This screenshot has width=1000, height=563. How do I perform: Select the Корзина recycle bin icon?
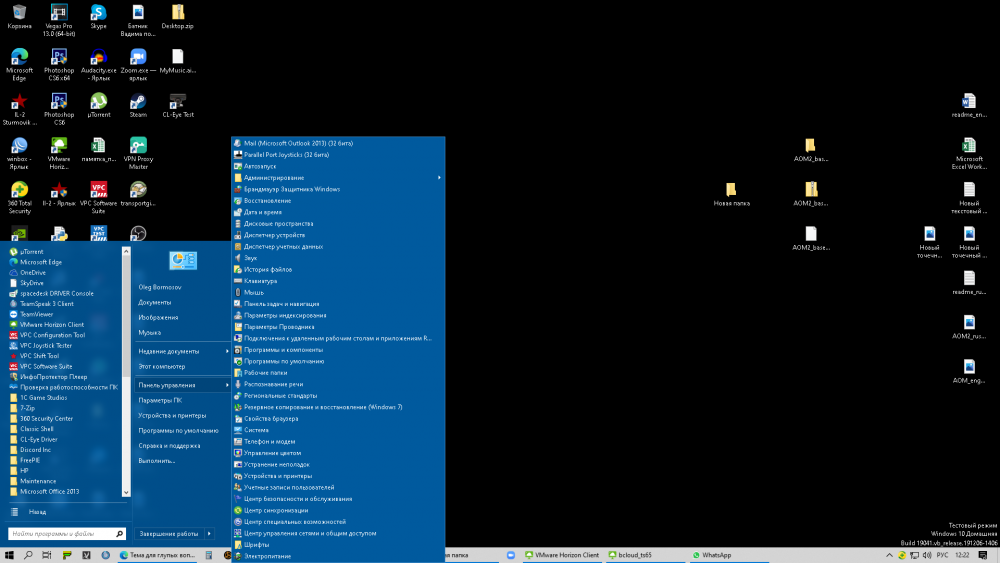19,17
